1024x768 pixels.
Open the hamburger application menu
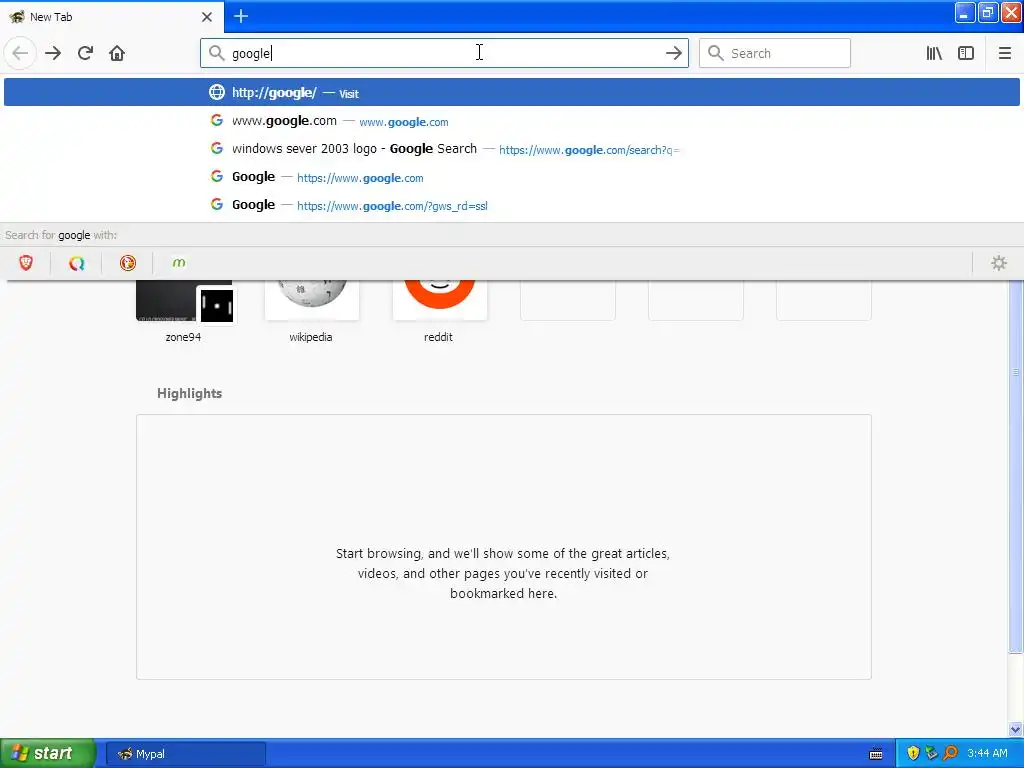tap(1004, 53)
